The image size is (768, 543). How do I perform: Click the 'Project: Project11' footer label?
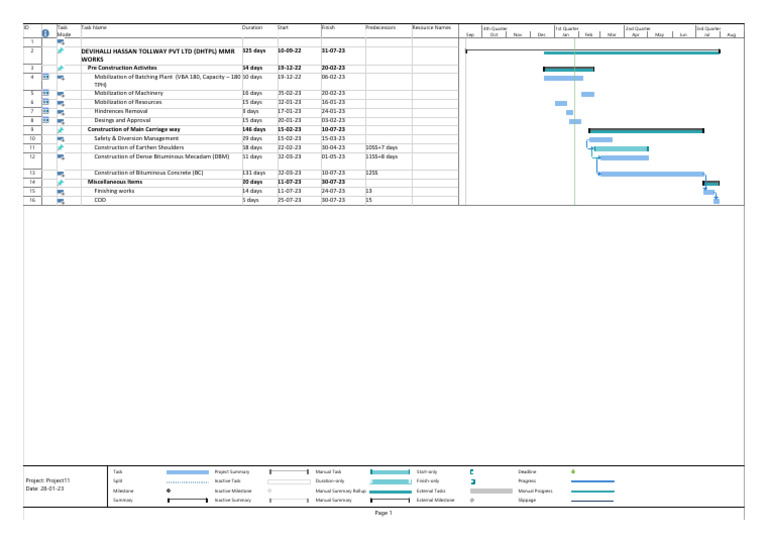[48, 481]
